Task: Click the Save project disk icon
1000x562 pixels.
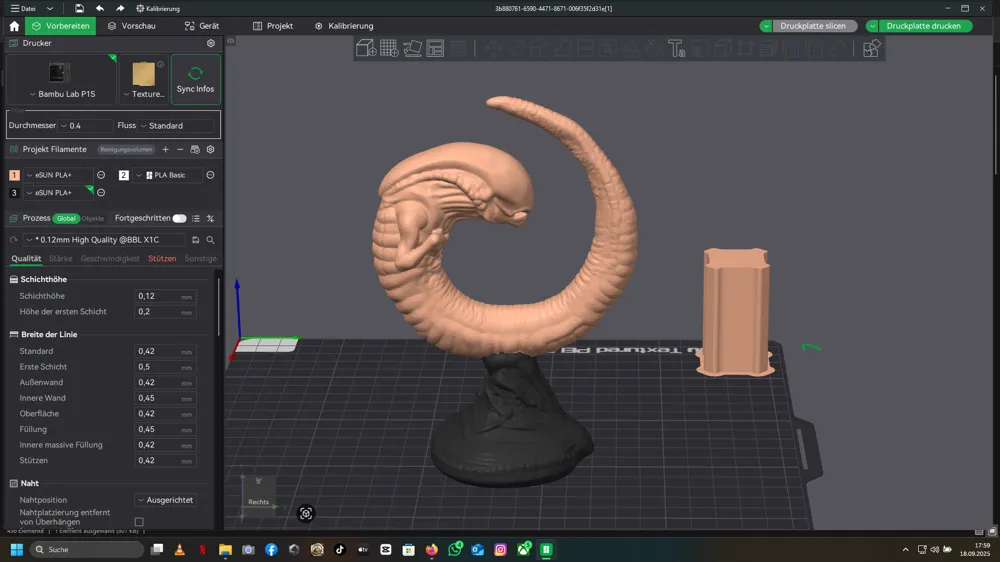Action: coord(79,8)
